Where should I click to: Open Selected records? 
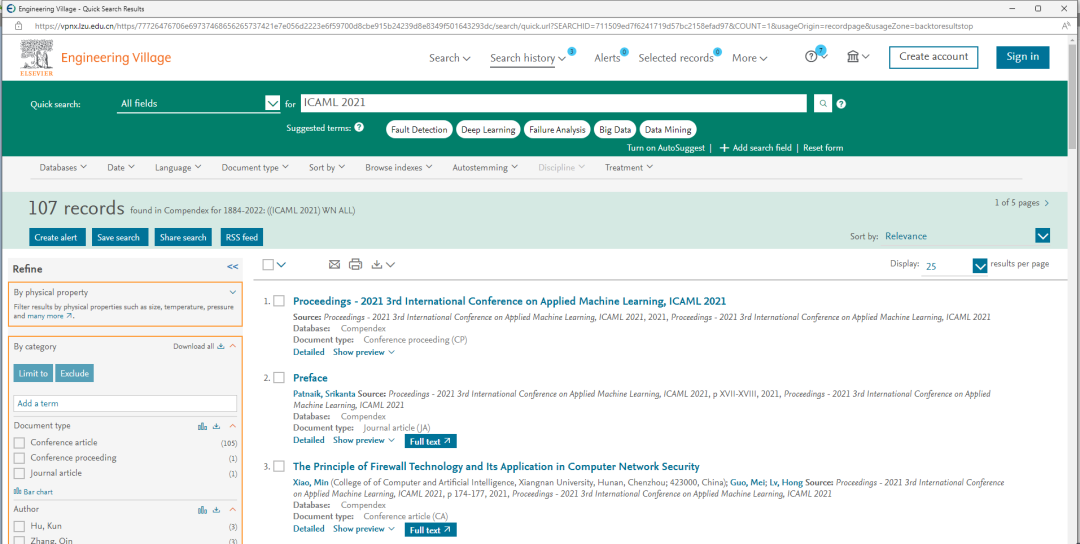[x=676, y=58]
